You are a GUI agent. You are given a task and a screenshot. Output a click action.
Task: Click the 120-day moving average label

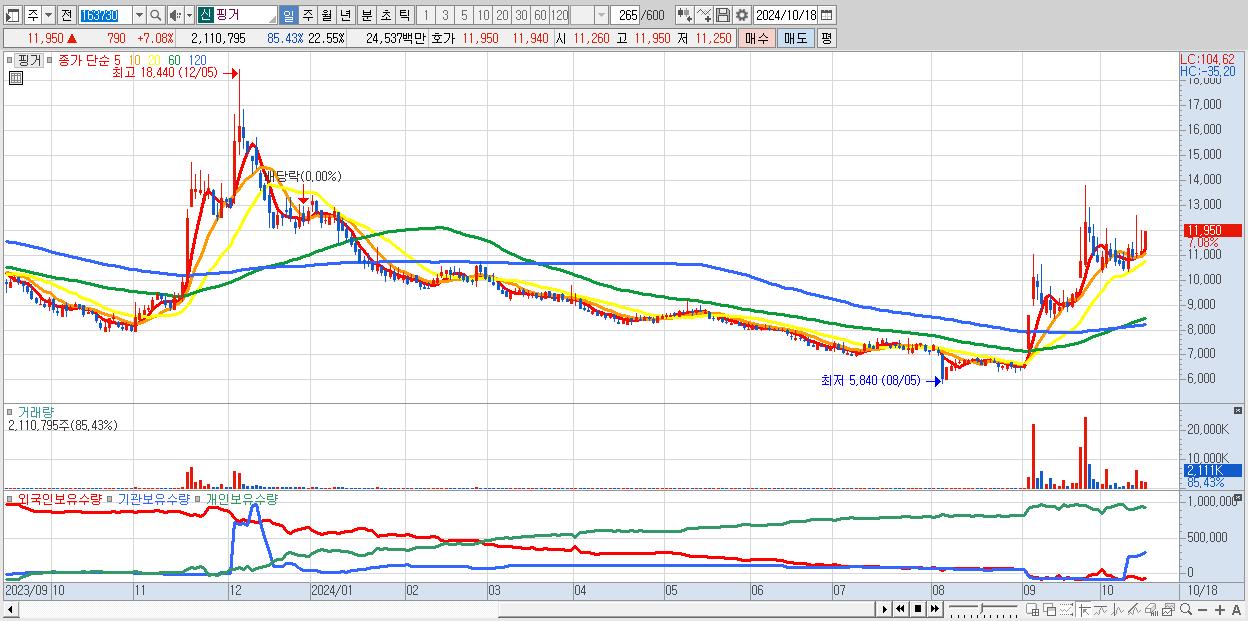tap(197, 60)
